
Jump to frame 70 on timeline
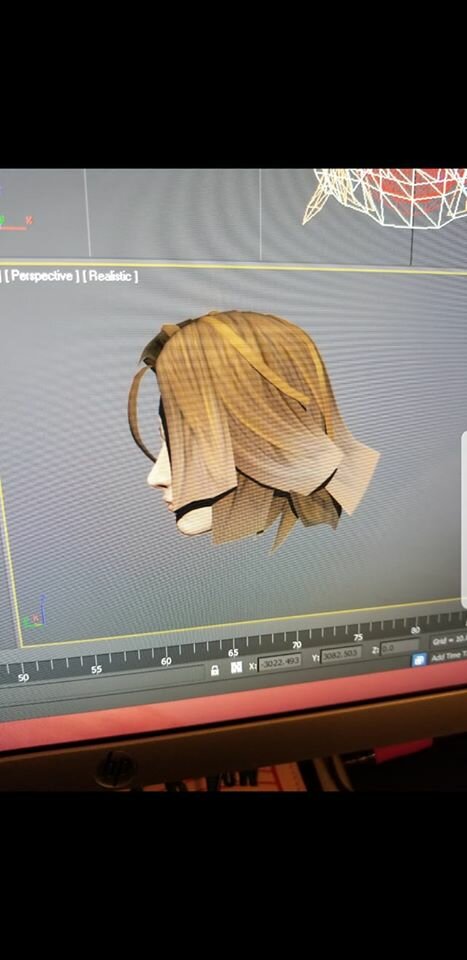(297, 645)
